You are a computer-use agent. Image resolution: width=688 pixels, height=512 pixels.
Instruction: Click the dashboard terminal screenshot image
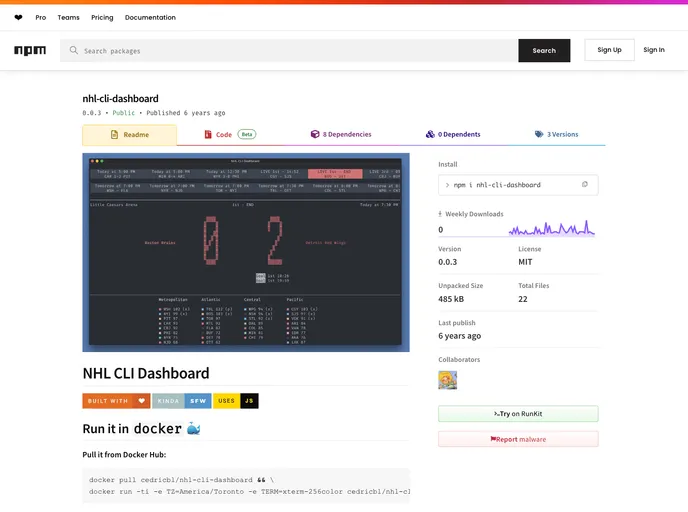pyautogui.click(x=246, y=252)
